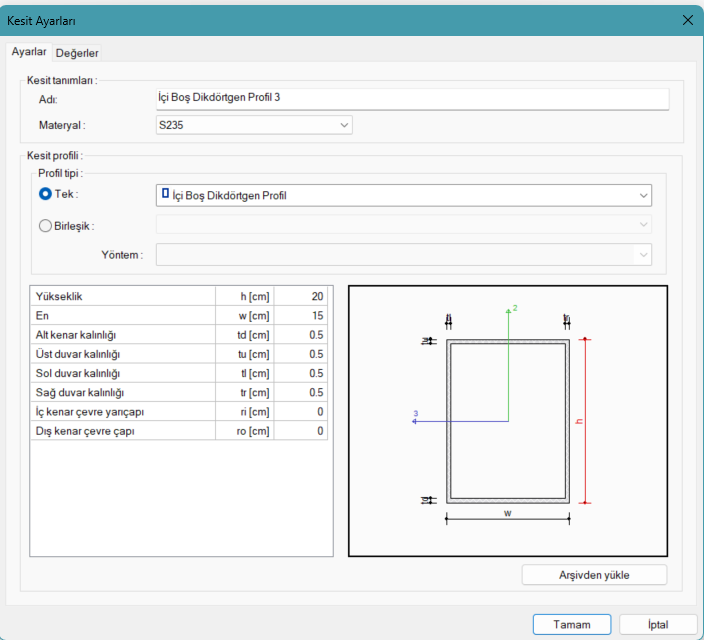Cancel with the İptal button
Viewport: 704px width, 640px height.
[658, 624]
